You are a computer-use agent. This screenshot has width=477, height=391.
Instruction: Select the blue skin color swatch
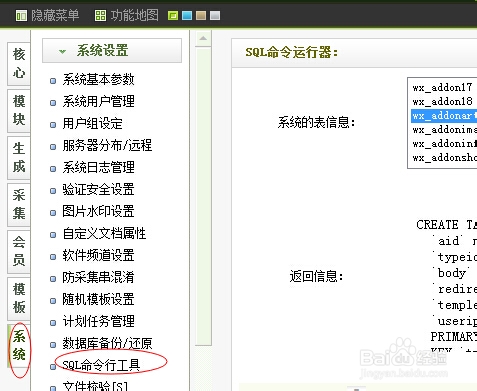(x=187, y=15)
